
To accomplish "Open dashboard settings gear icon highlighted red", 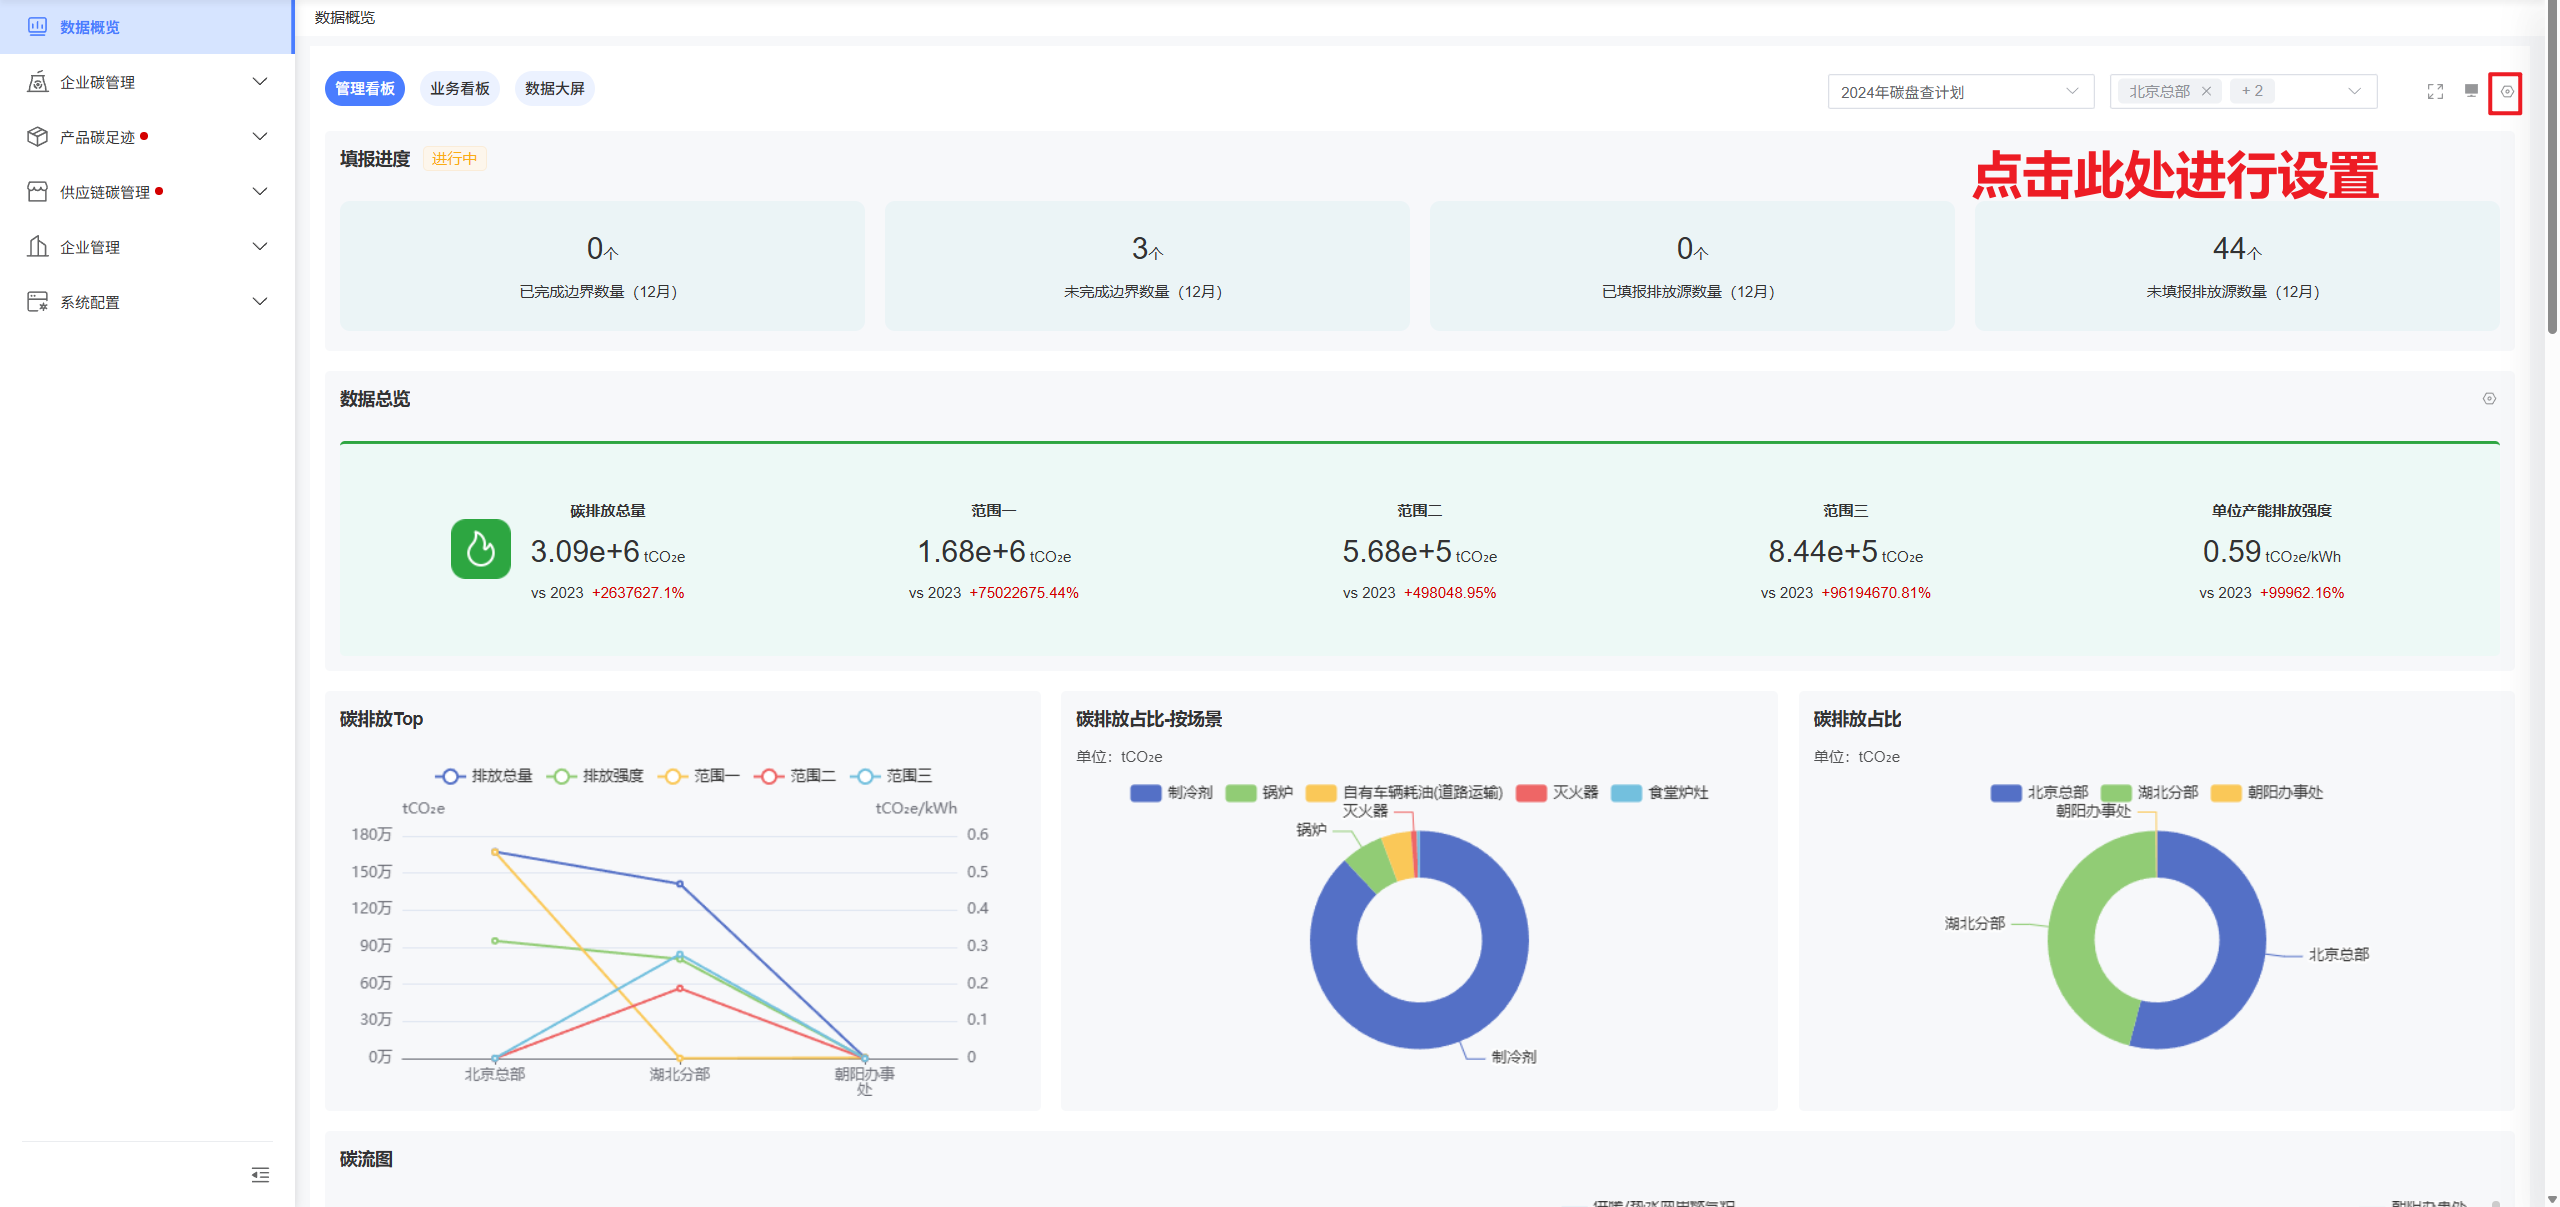I will tap(2506, 92).
